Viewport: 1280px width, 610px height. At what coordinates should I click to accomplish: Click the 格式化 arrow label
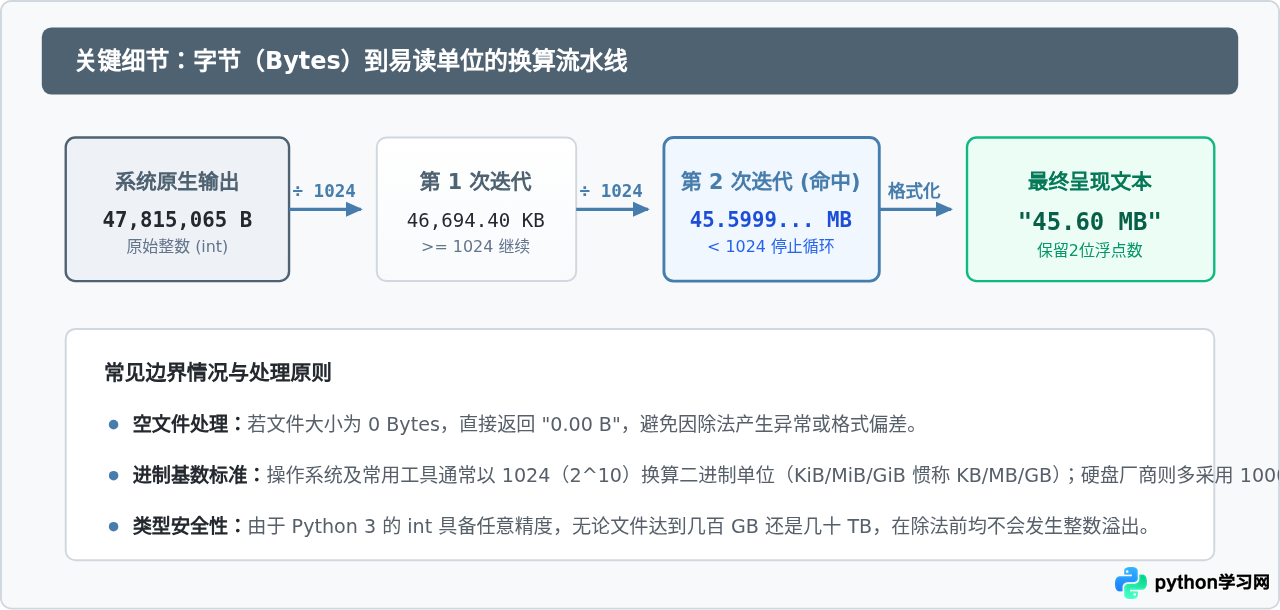pyautogui.click(x=914, y=191)
